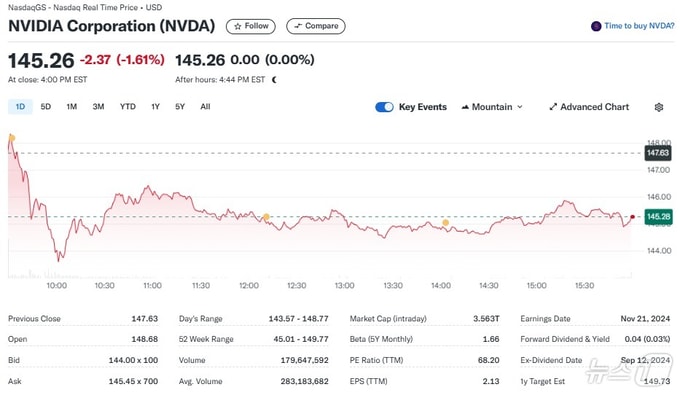
Task: Click the key event marker near 14:00
Action: coord(445,223)
